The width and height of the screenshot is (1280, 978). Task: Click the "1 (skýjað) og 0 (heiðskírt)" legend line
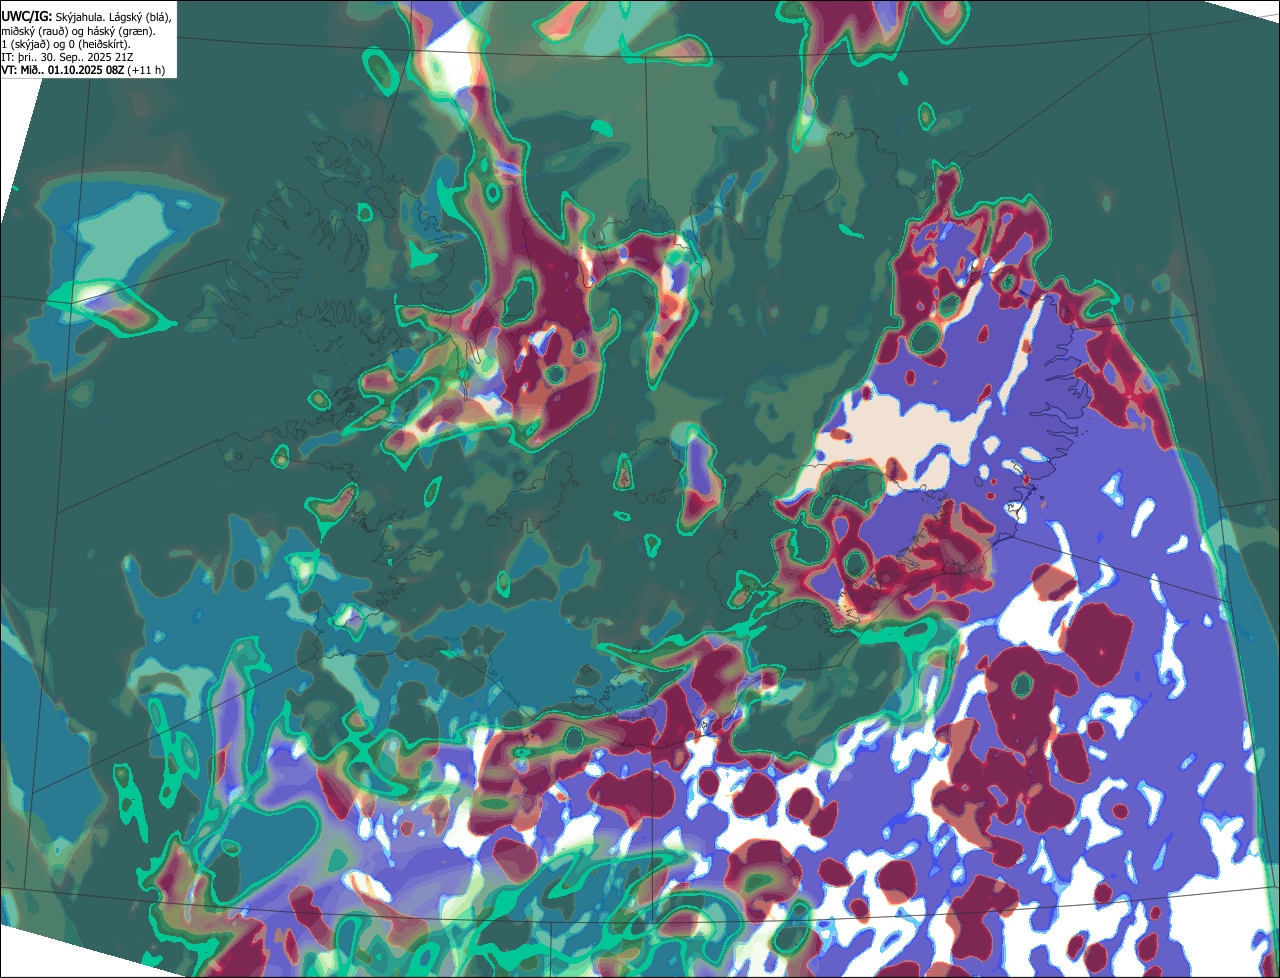[66, 44]
